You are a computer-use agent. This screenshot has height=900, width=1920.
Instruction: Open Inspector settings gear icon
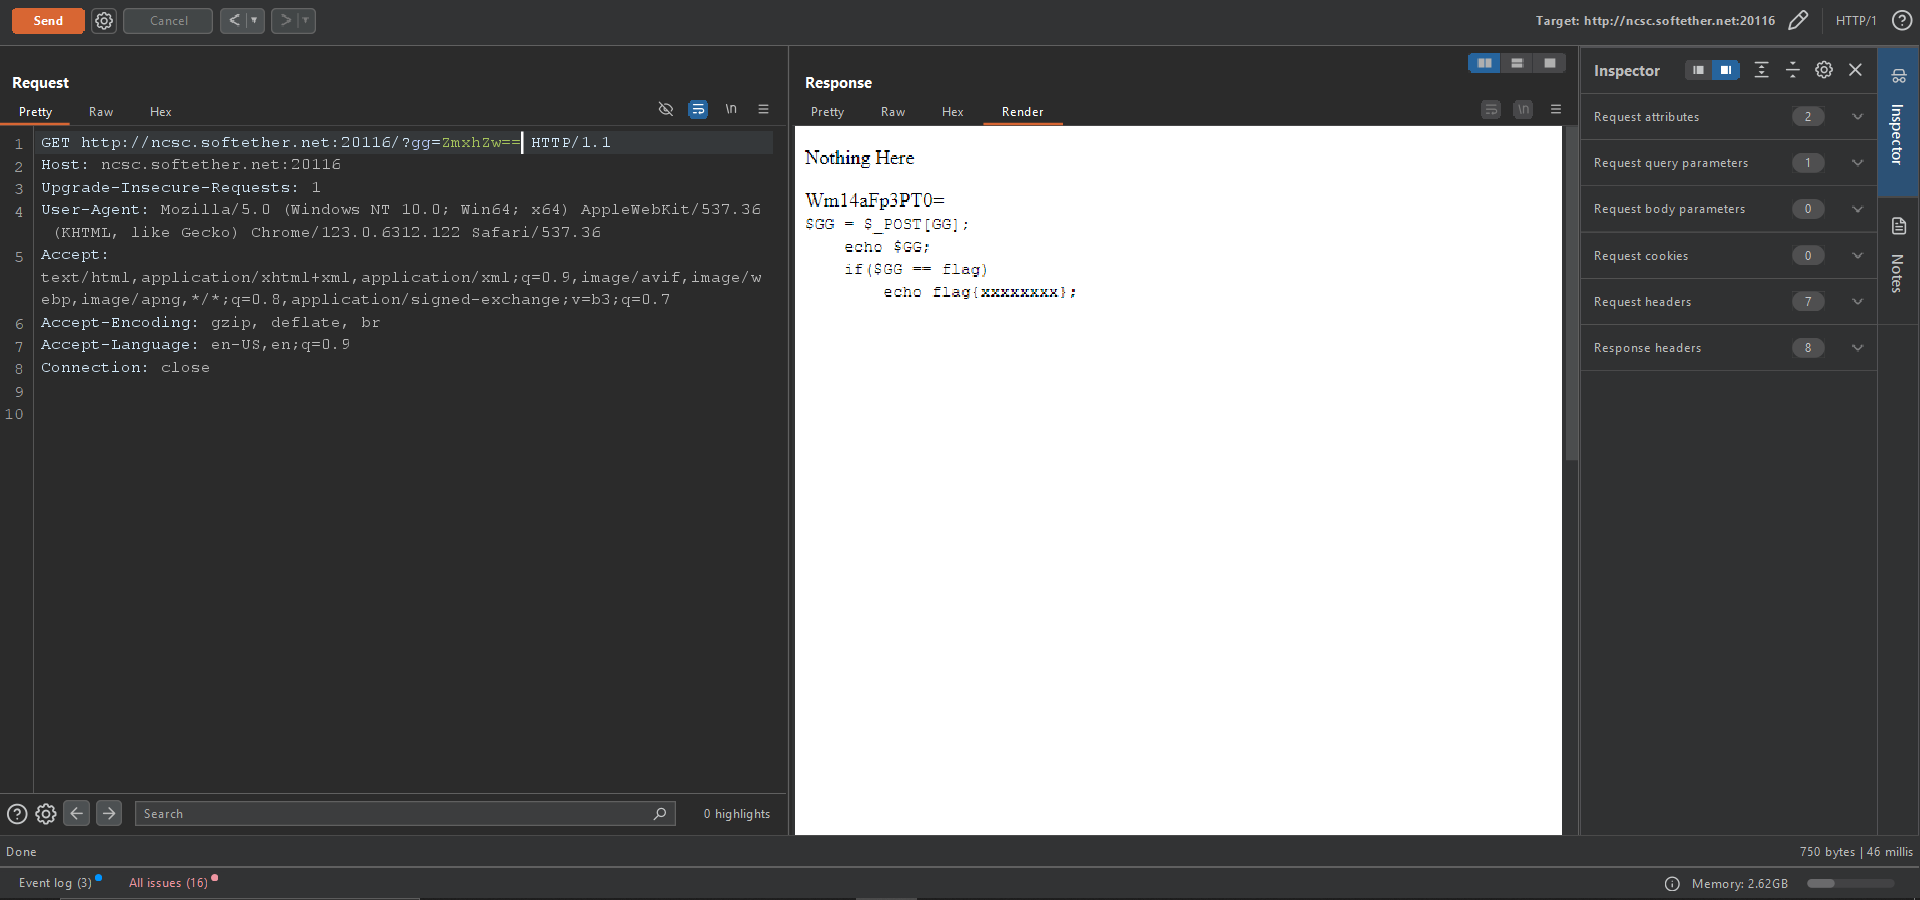pyautogui.click(x=1824, y=70)
